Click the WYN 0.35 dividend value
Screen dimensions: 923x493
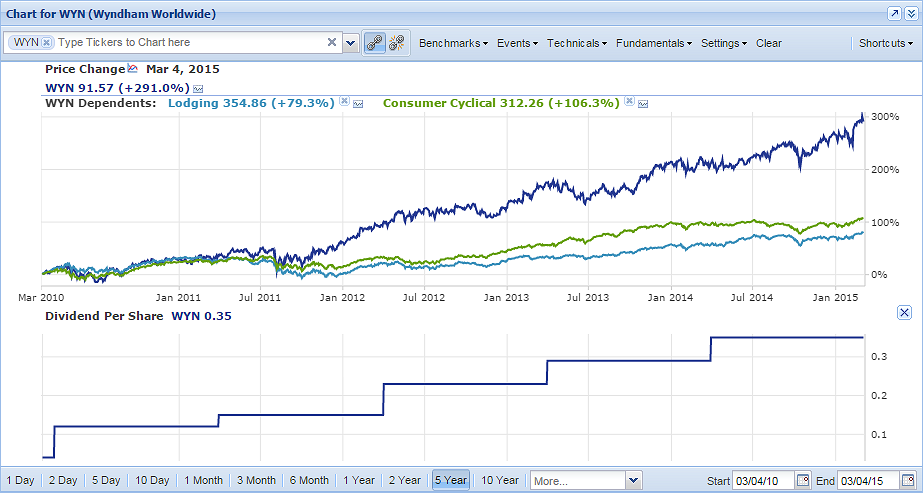click(x=201, y=316)
